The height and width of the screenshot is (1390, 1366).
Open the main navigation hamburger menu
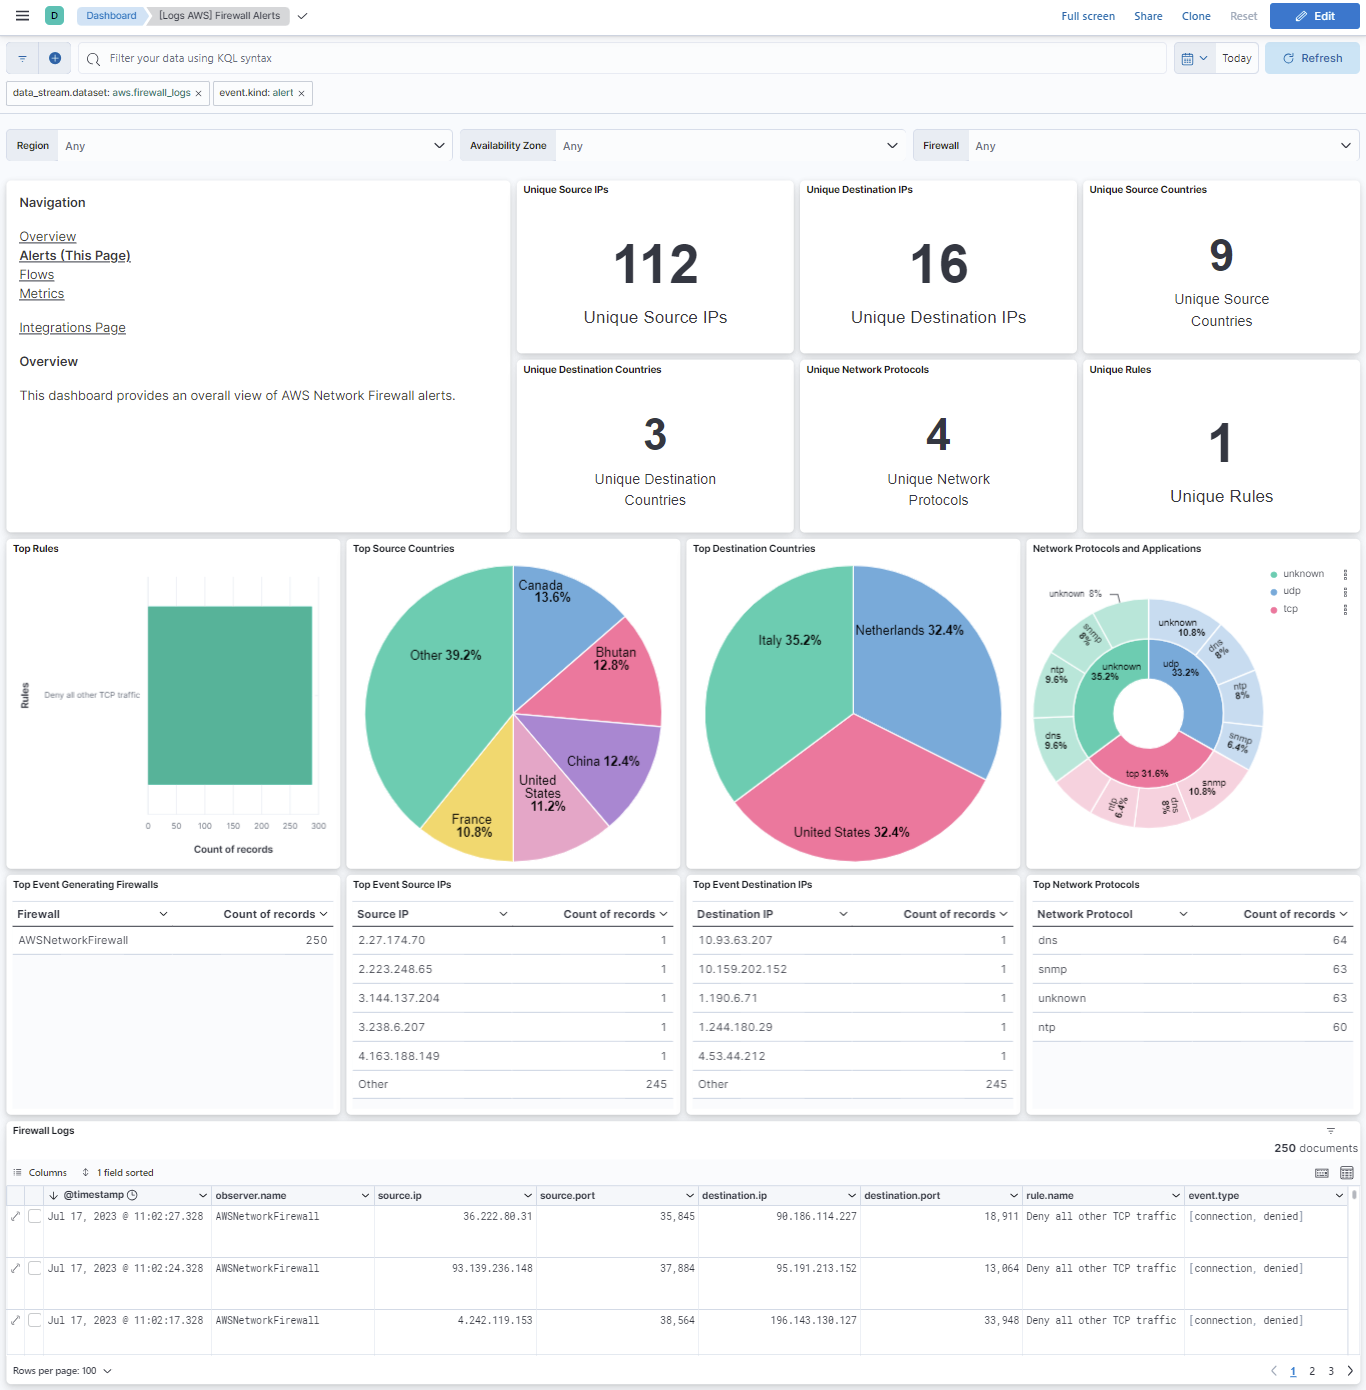(x=21, y=15)
